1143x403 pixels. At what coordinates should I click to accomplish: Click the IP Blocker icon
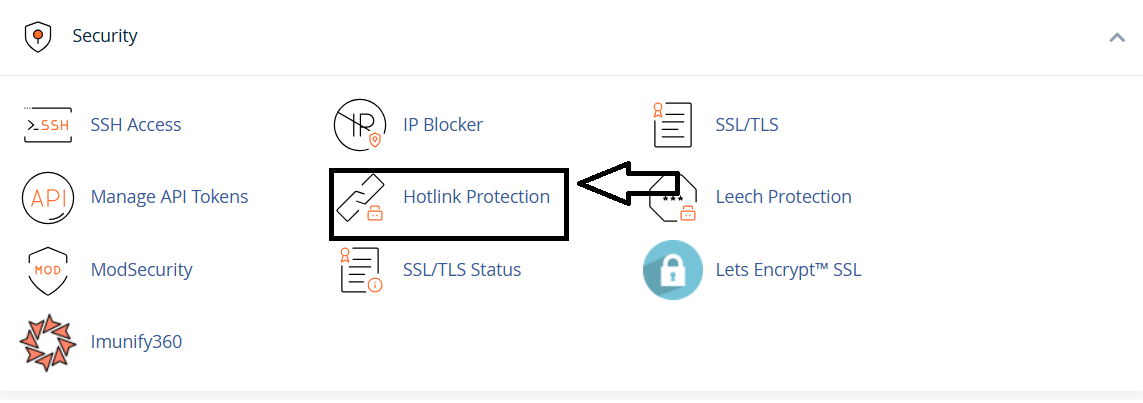pyautogui.click(x=359, y=125)
